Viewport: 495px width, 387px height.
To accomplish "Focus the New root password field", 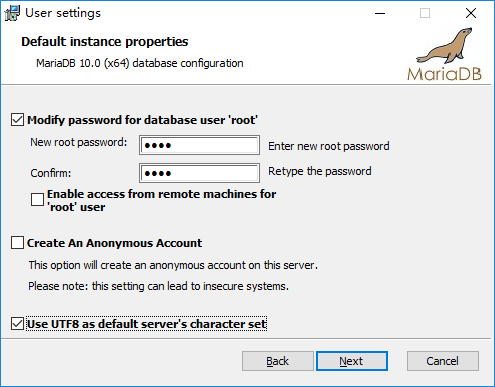I will click(199, 145).
